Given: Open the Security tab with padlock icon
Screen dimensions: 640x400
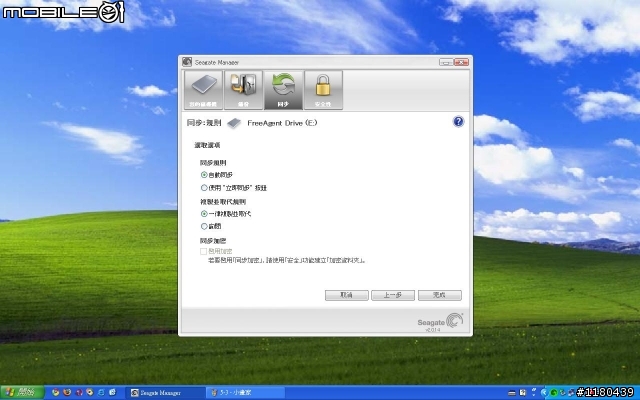Looking at the screenshot, I should click(x=323, y=90).
